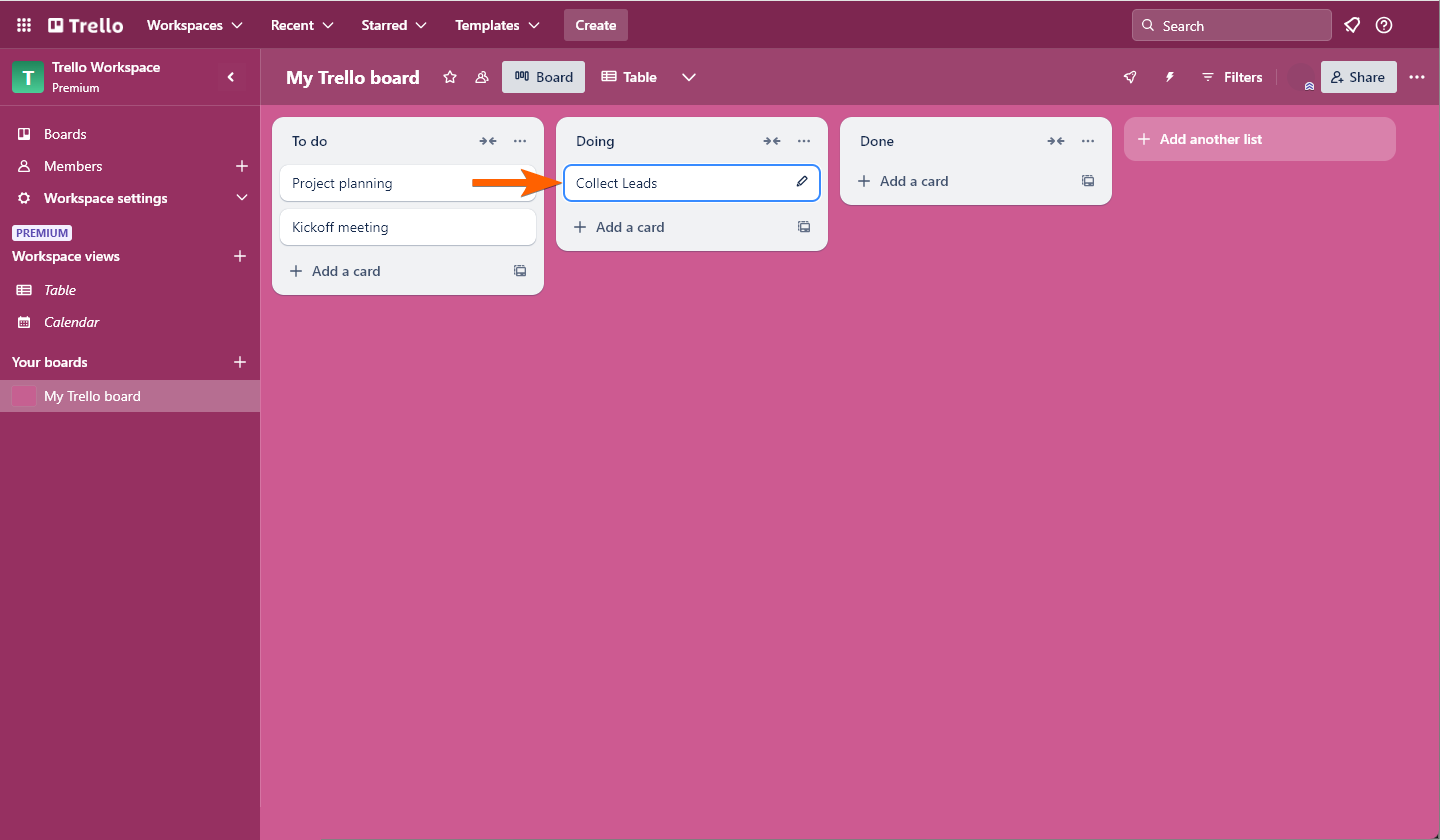The image size is (1440, 840).
Task: Open the app switcher grid icon
Action: (x=24, y=25)
